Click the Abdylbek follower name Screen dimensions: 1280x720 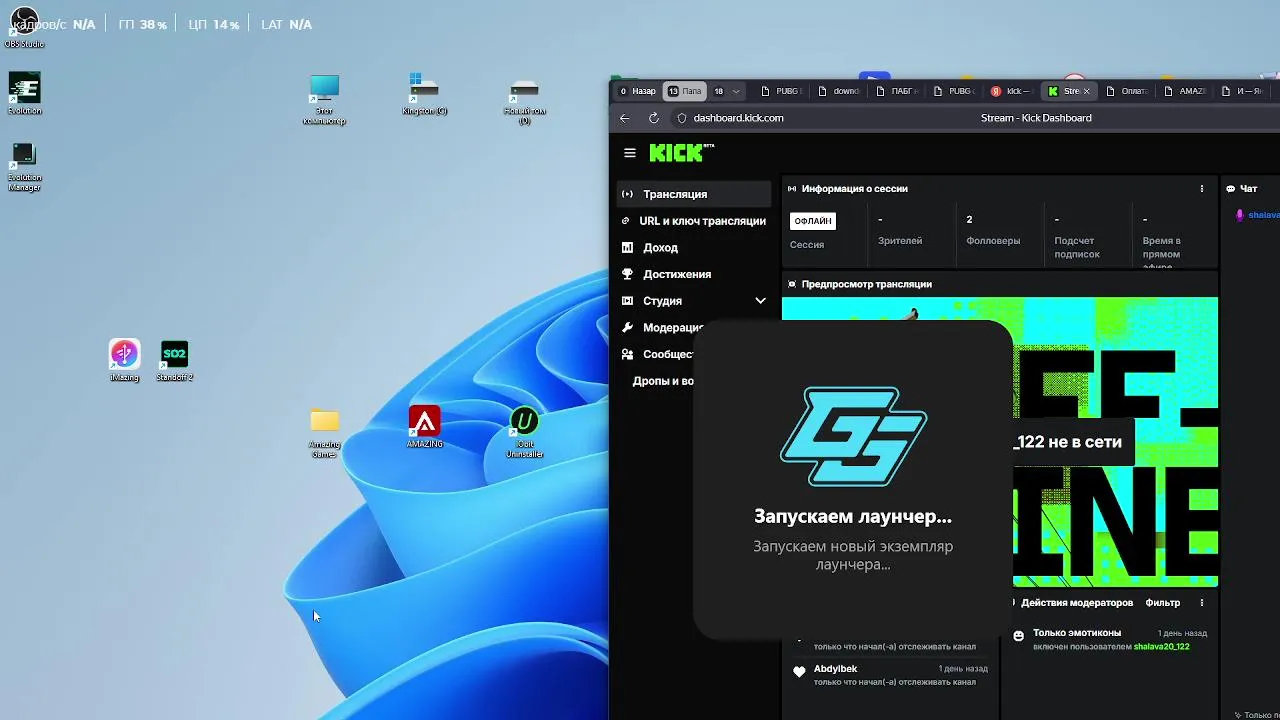pyautogui.click(x=835, y=668)
